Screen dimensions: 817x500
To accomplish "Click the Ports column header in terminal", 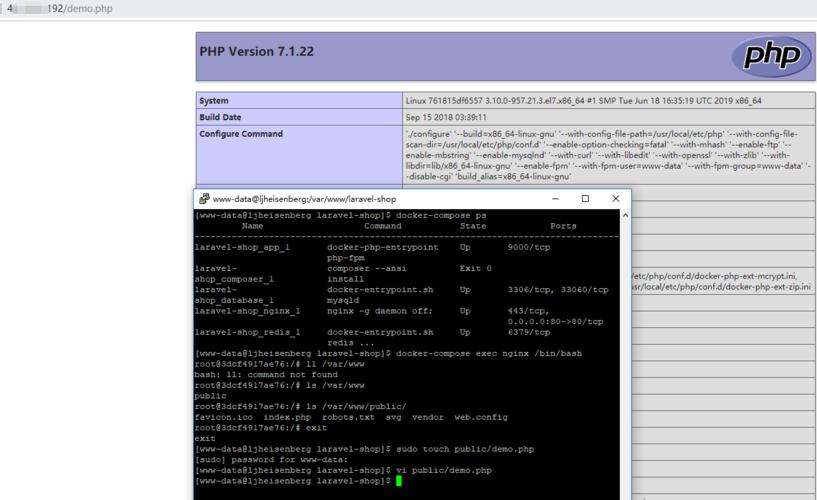I will coord(563,226).
